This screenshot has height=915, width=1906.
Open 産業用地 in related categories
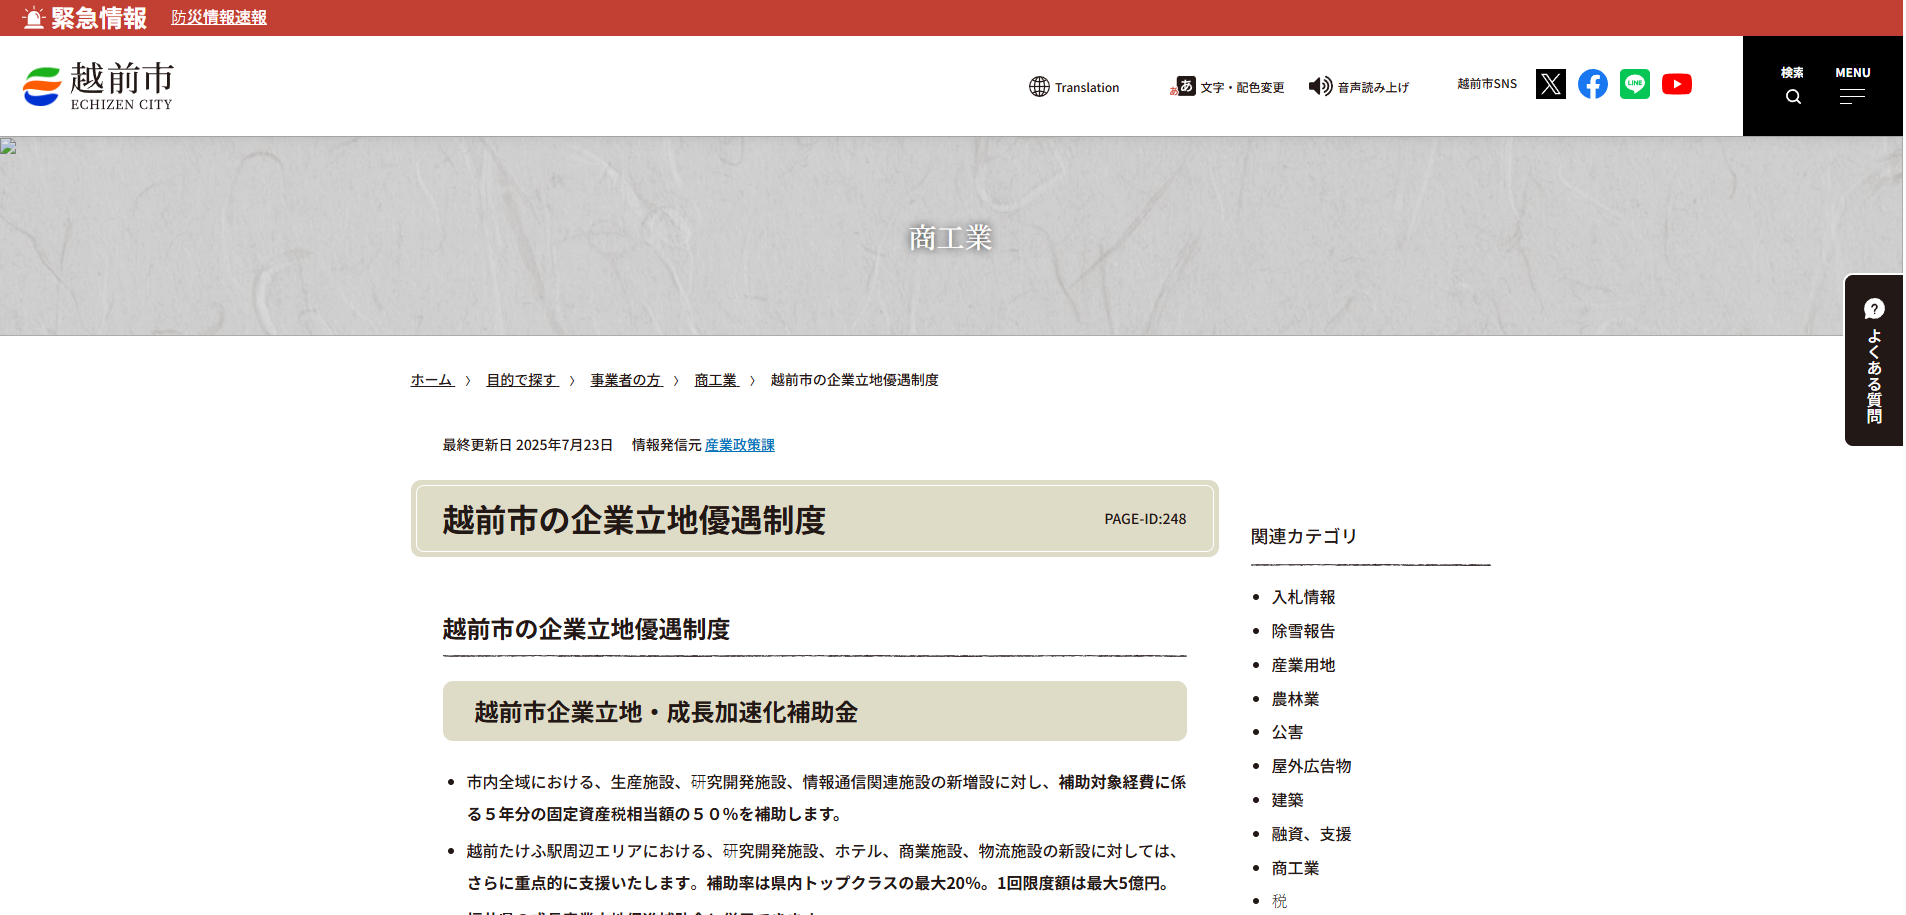[1303, 665]
